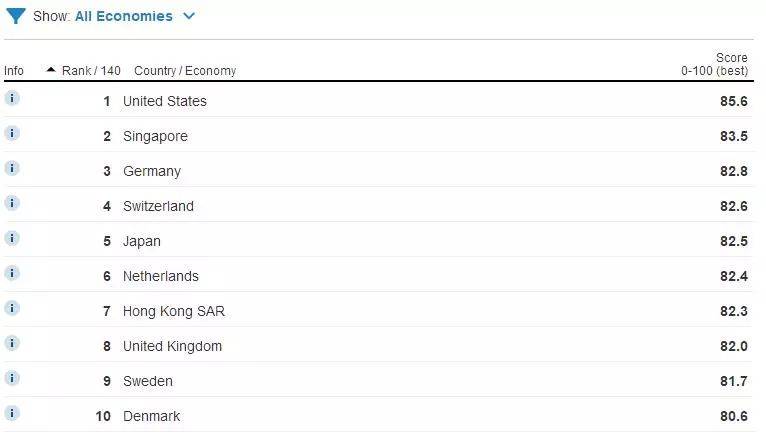The image size is (766, 432).
Task: Click the info icon for United Kingdom
Action: [x=12, y=343]
